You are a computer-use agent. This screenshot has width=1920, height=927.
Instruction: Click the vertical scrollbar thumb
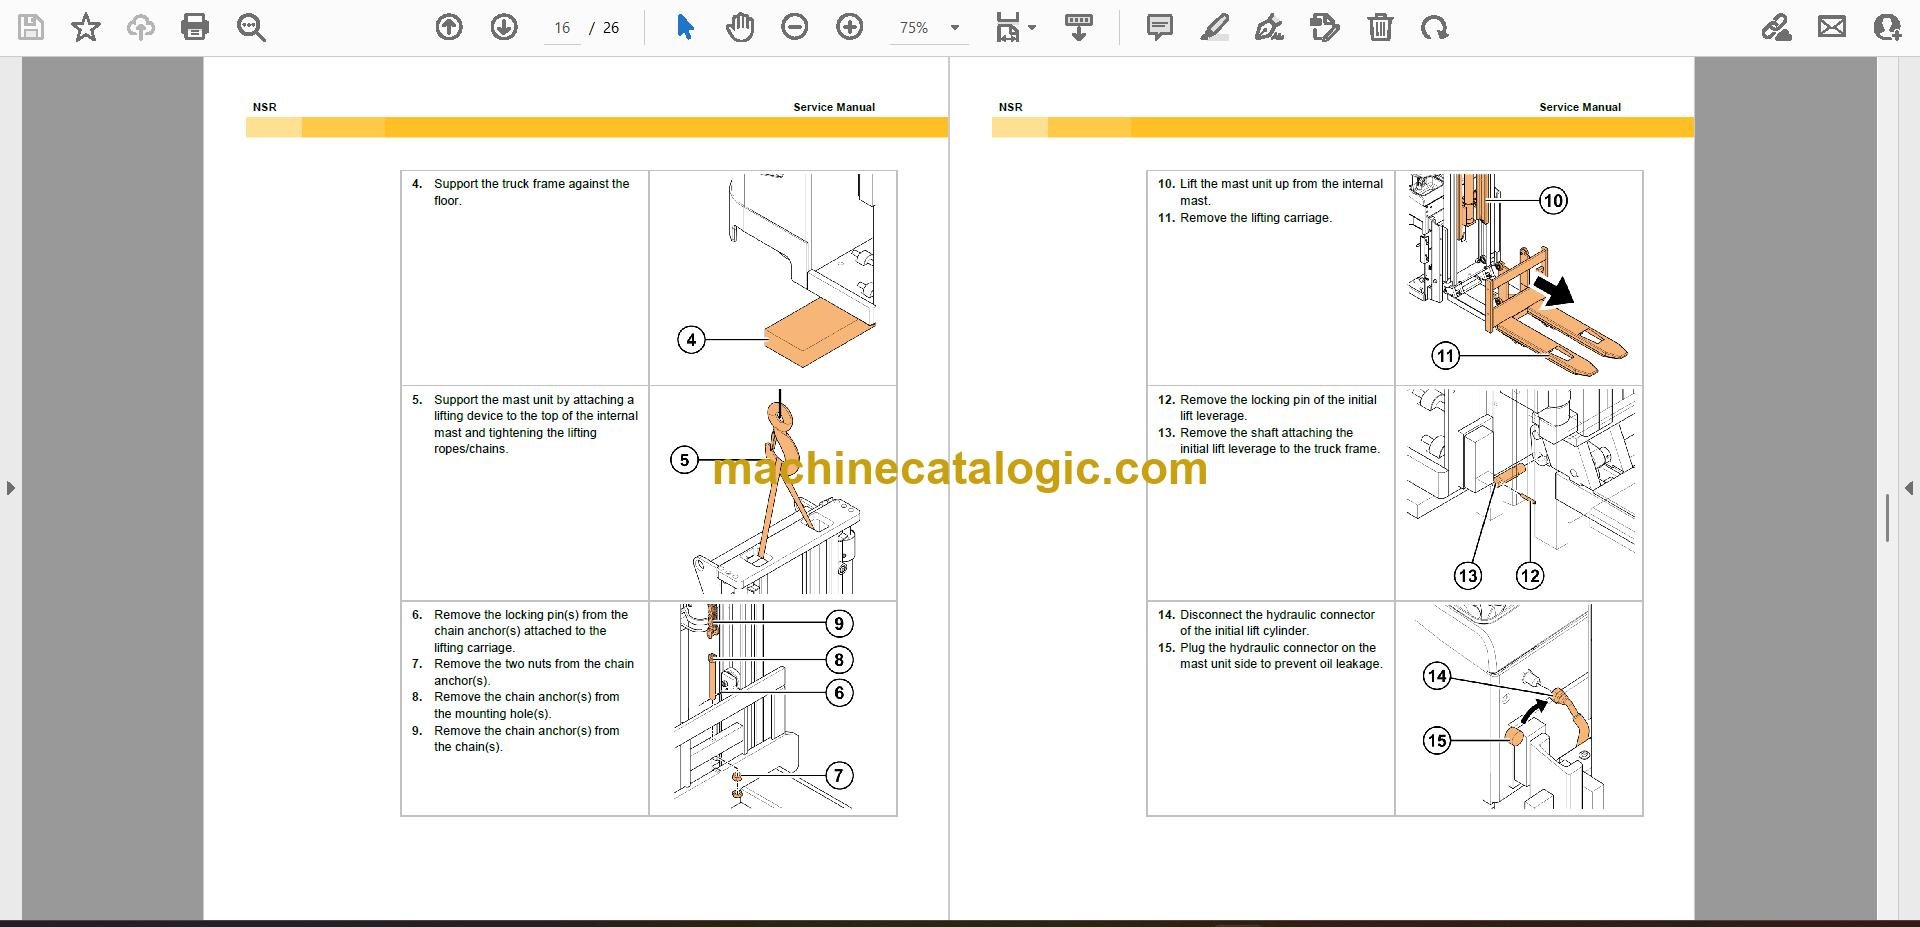coord(1887,518)
